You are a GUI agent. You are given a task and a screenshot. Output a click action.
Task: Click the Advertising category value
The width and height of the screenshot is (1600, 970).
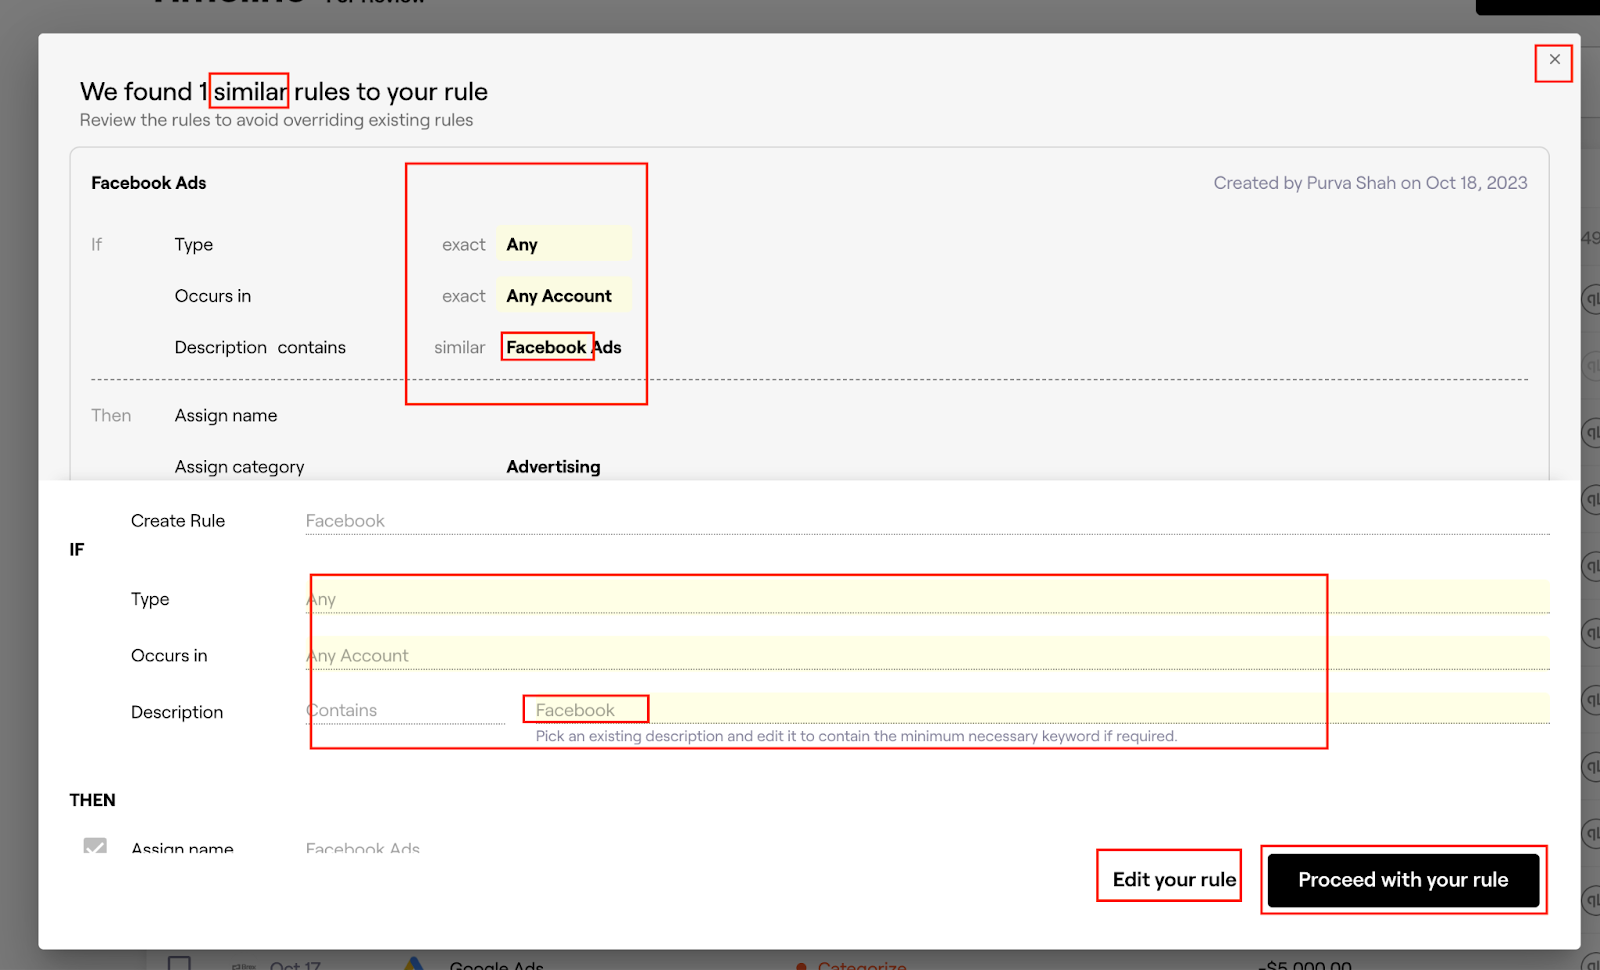coord(553,467)
